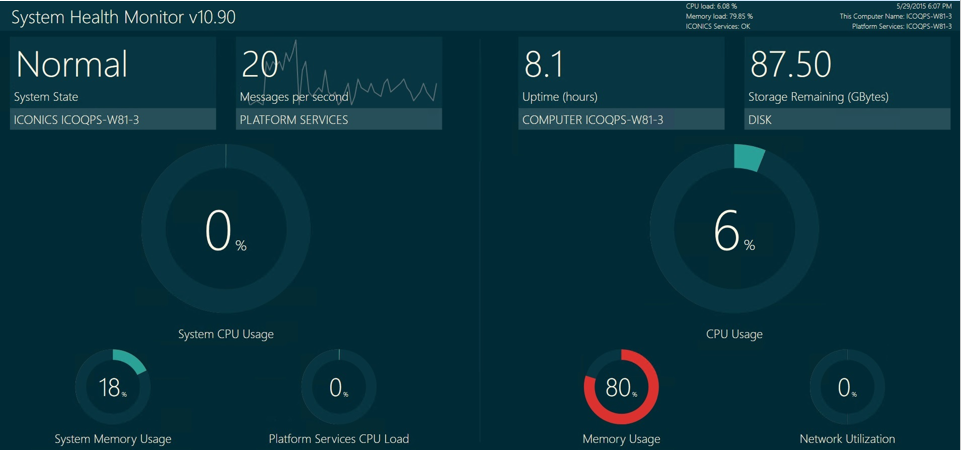The image size is (961, 450).
Task: Click the System CPU Usage 0% donut gauge
Action: point(225,230)
